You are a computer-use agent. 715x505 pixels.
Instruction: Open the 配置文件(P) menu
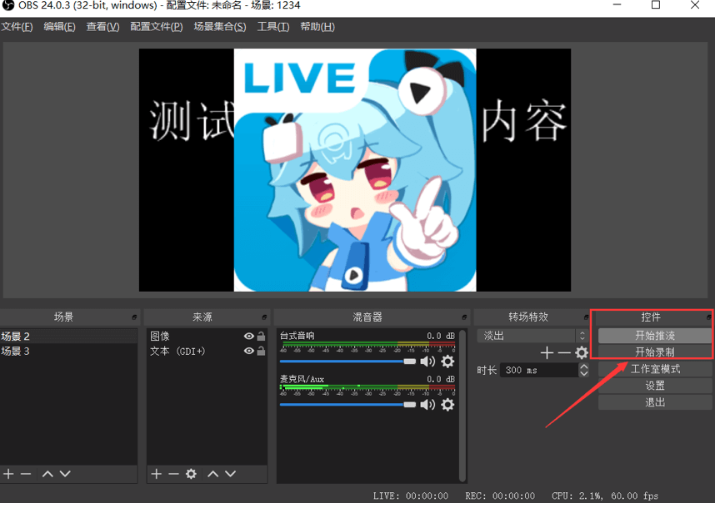157,26
